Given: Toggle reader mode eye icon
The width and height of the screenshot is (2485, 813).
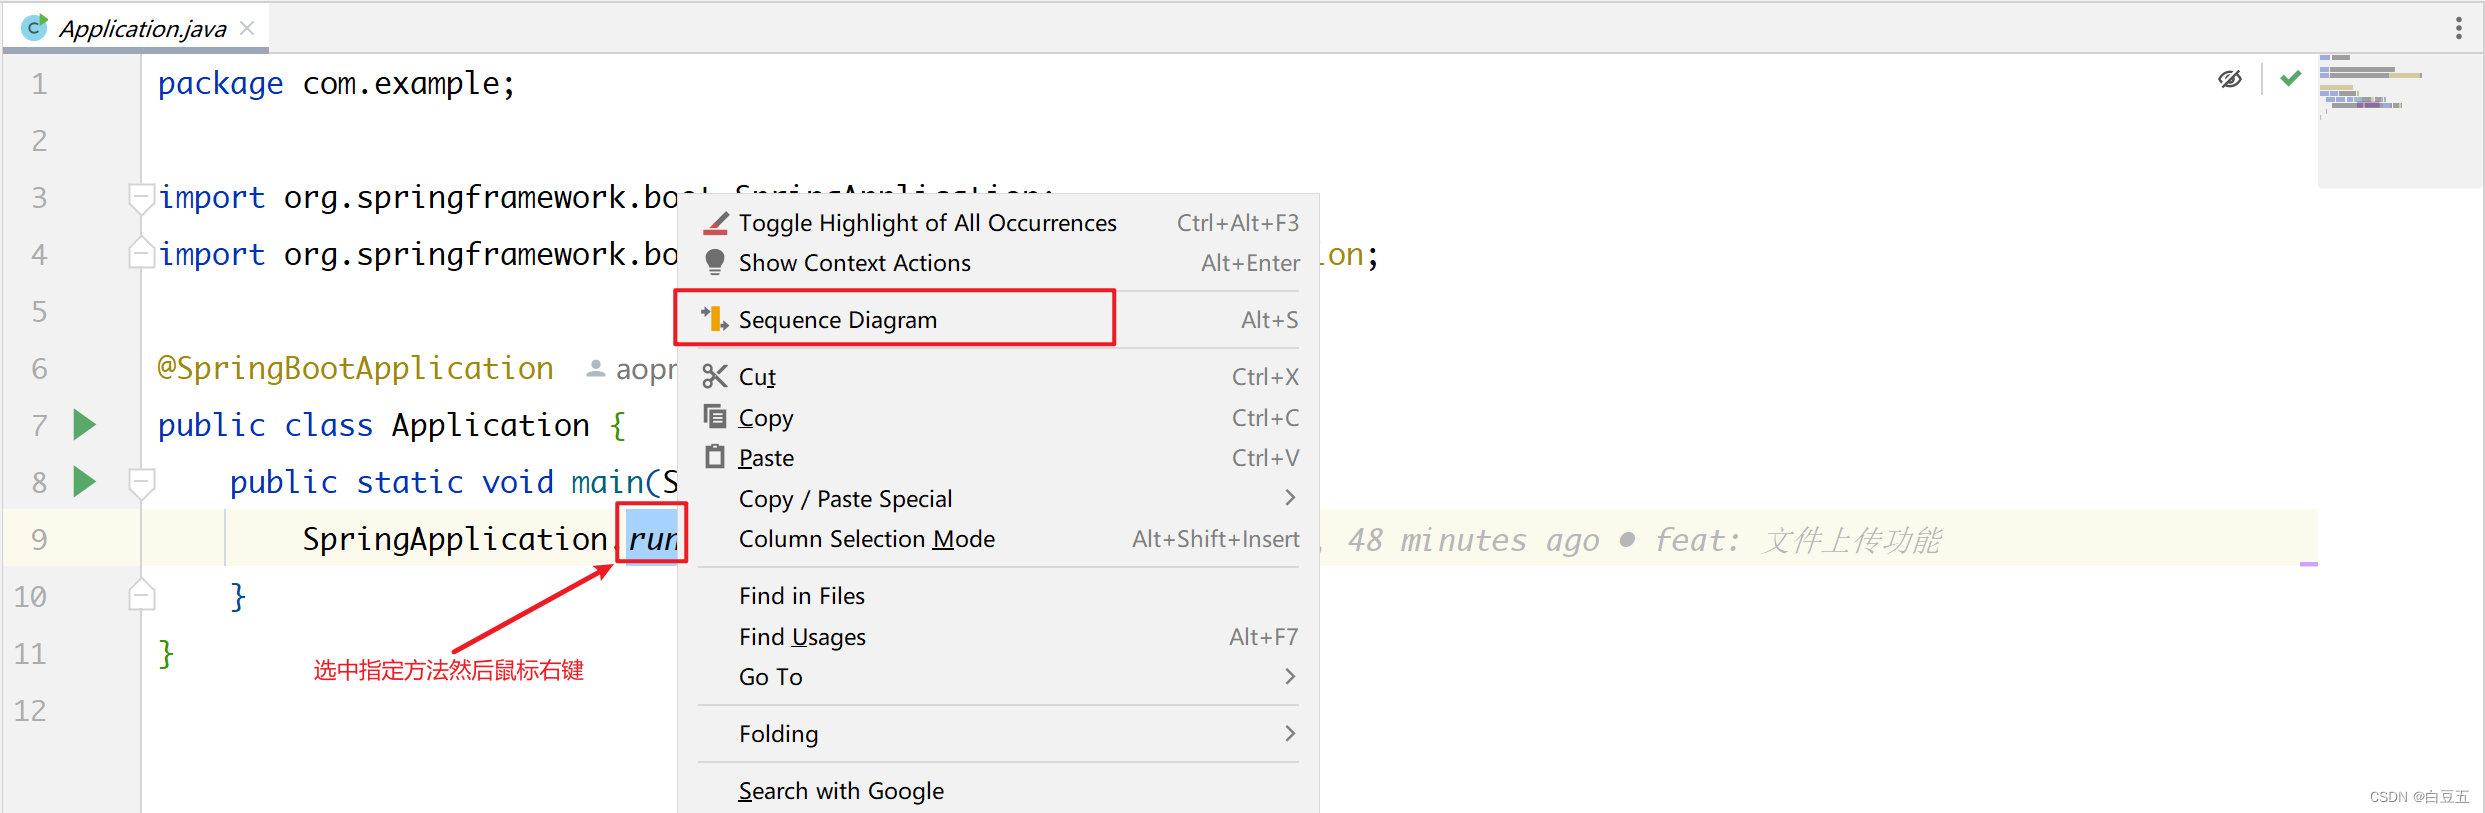Looking at the screenshot, I should (x=2229, y=78).
